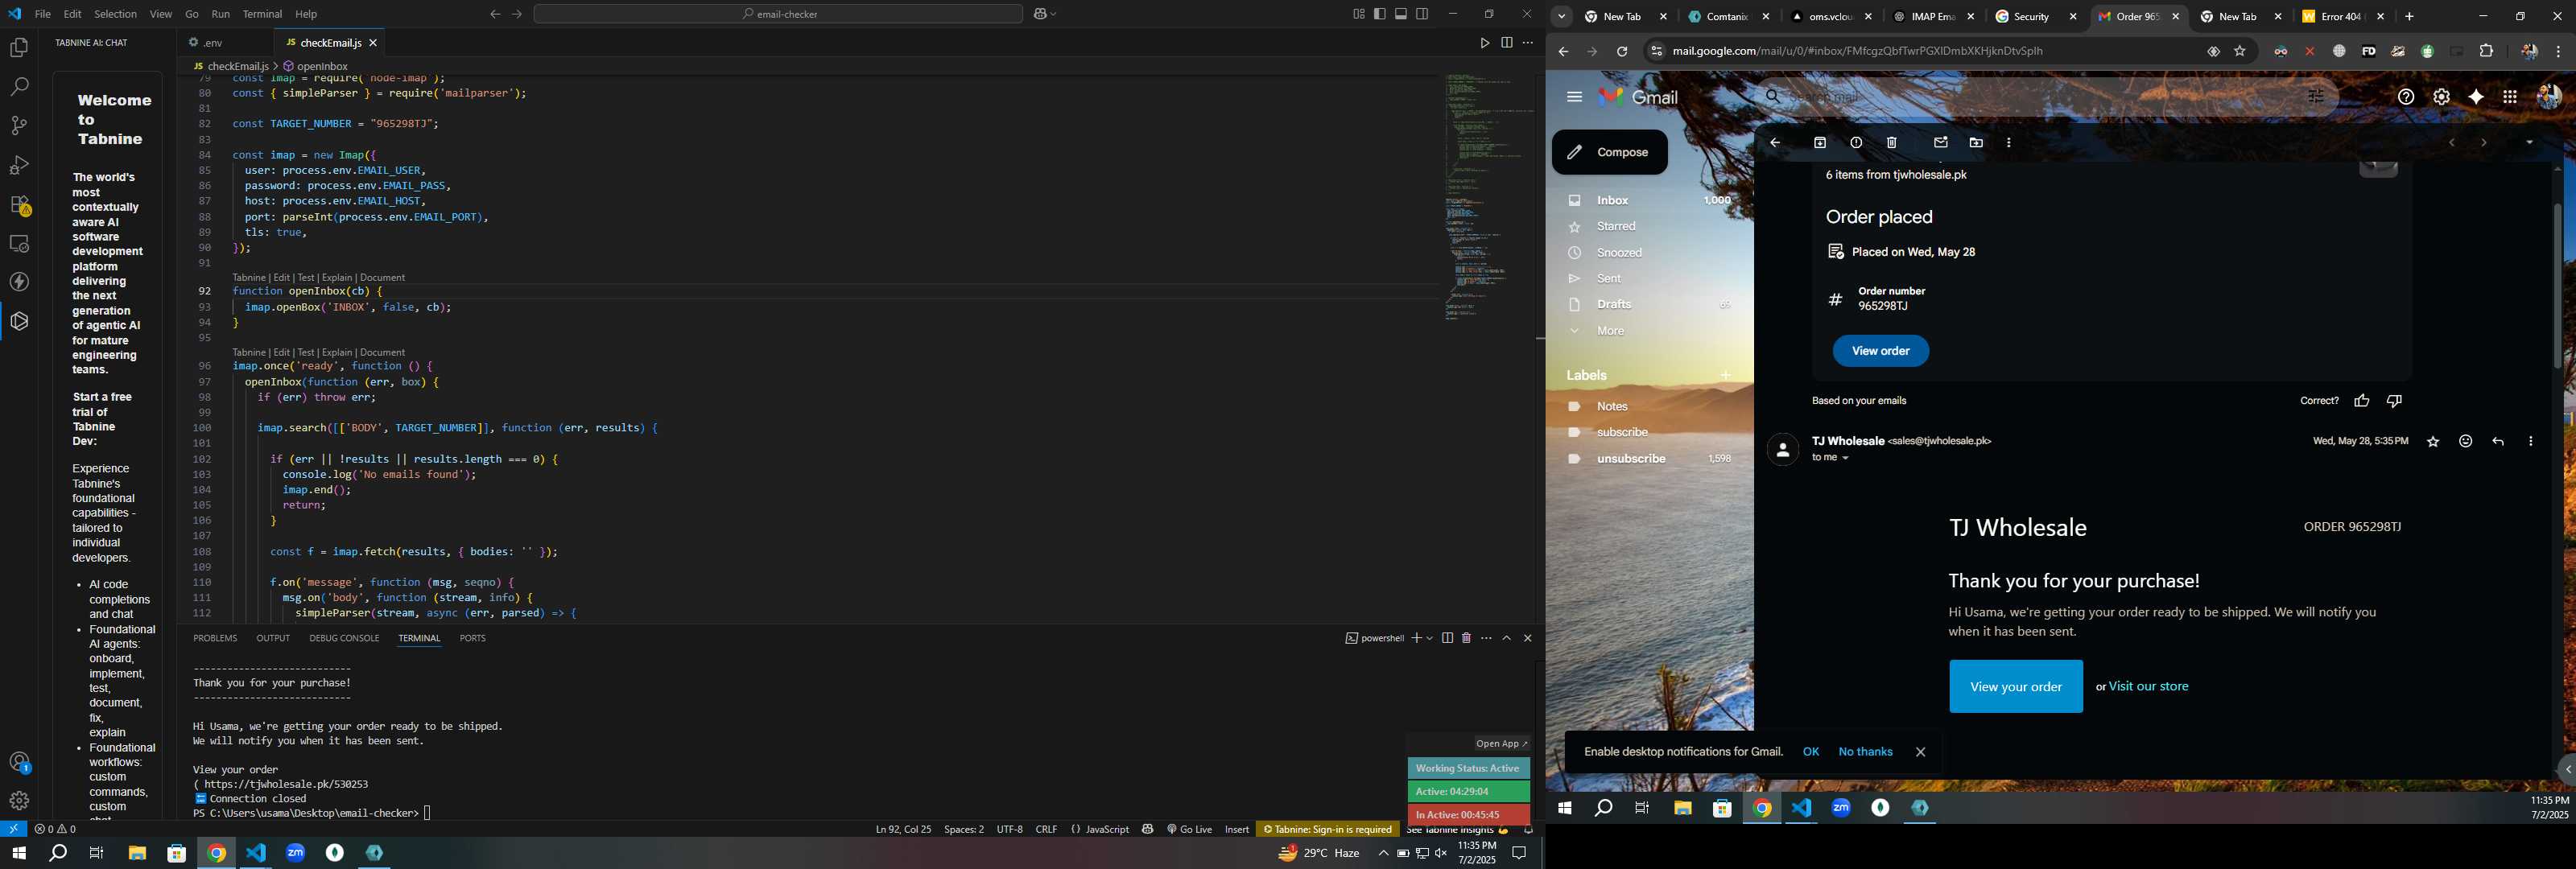Open Gmail support help icon
The height and width of the screenshot is (869, 2576).
[x=2406, y=97]
